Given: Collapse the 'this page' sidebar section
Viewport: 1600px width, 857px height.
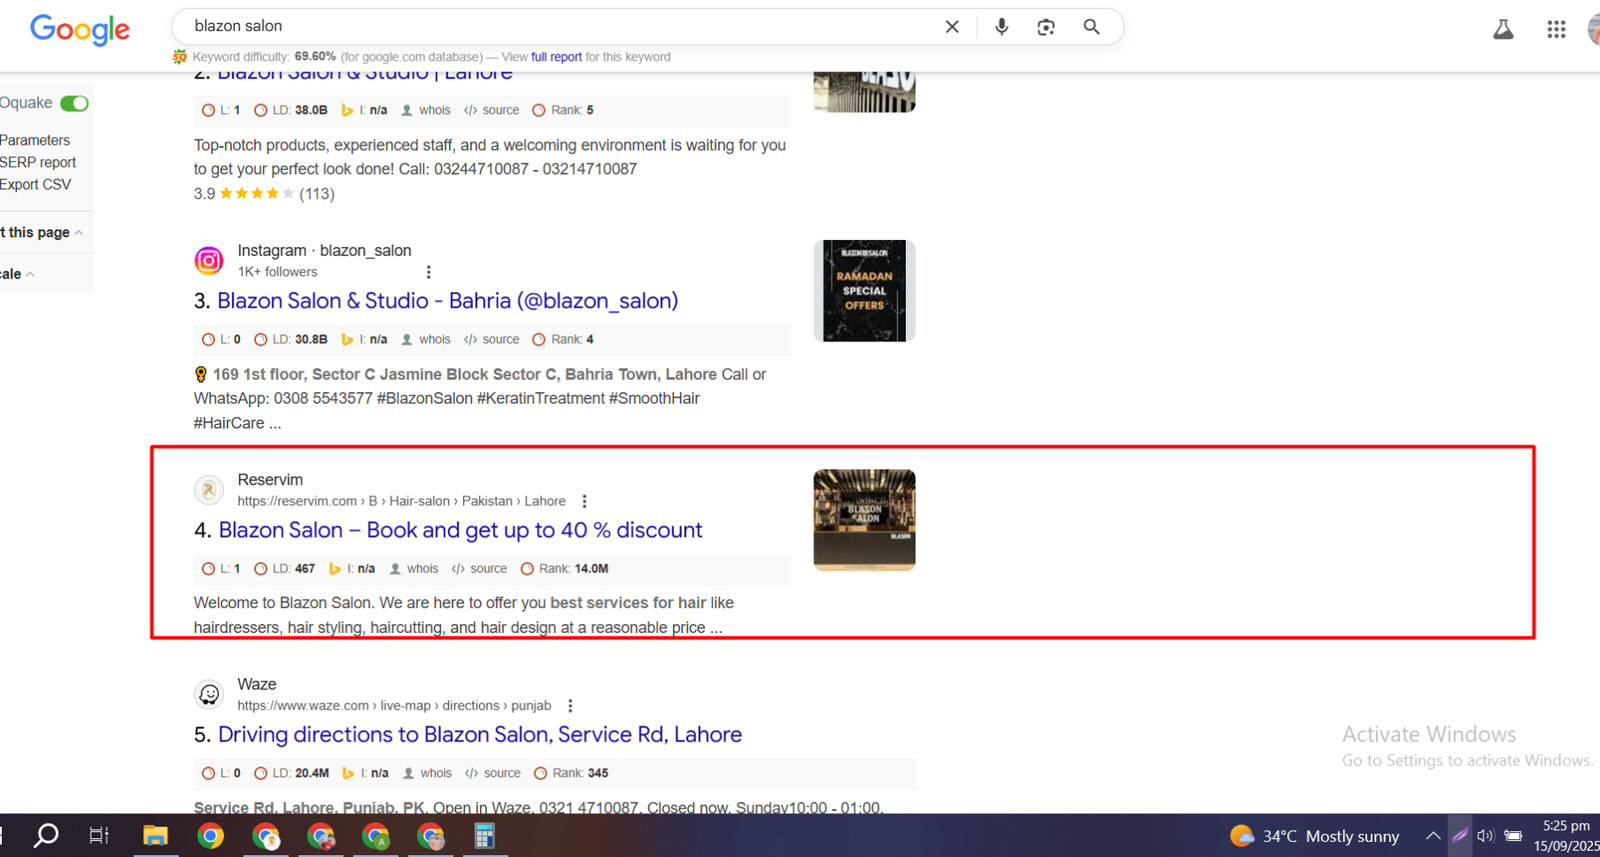Looking at the screenshot, I should [x=79, y=232].
